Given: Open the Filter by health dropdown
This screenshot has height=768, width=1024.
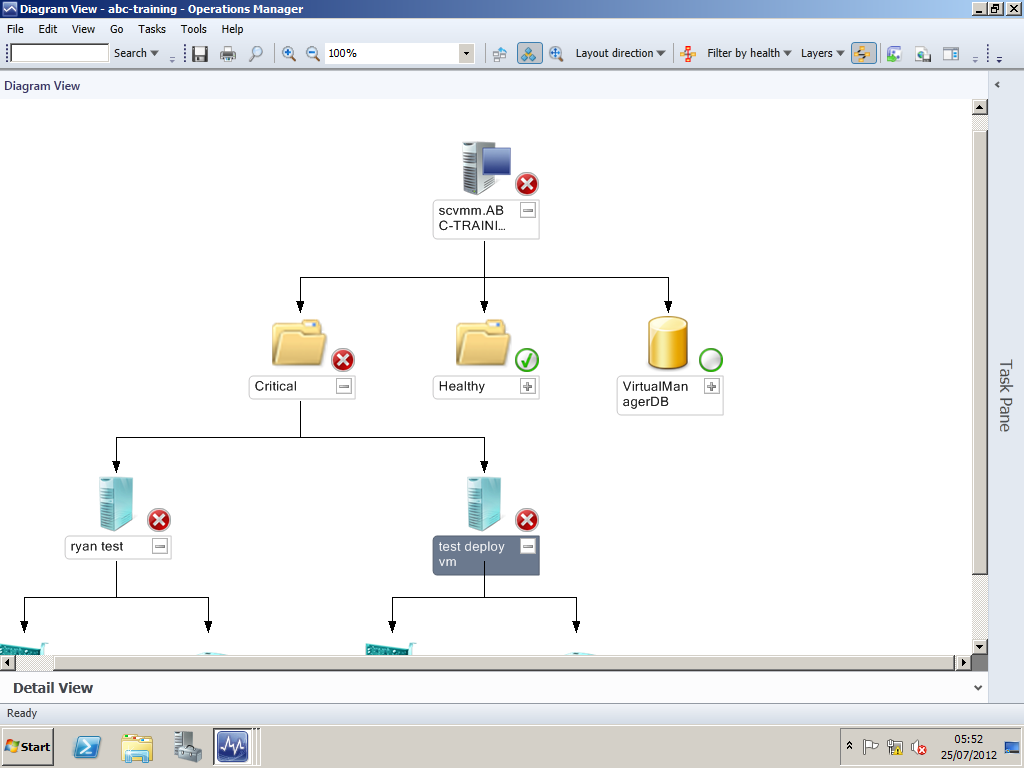Looking at the screenshot, I should [x=749, y=54].
